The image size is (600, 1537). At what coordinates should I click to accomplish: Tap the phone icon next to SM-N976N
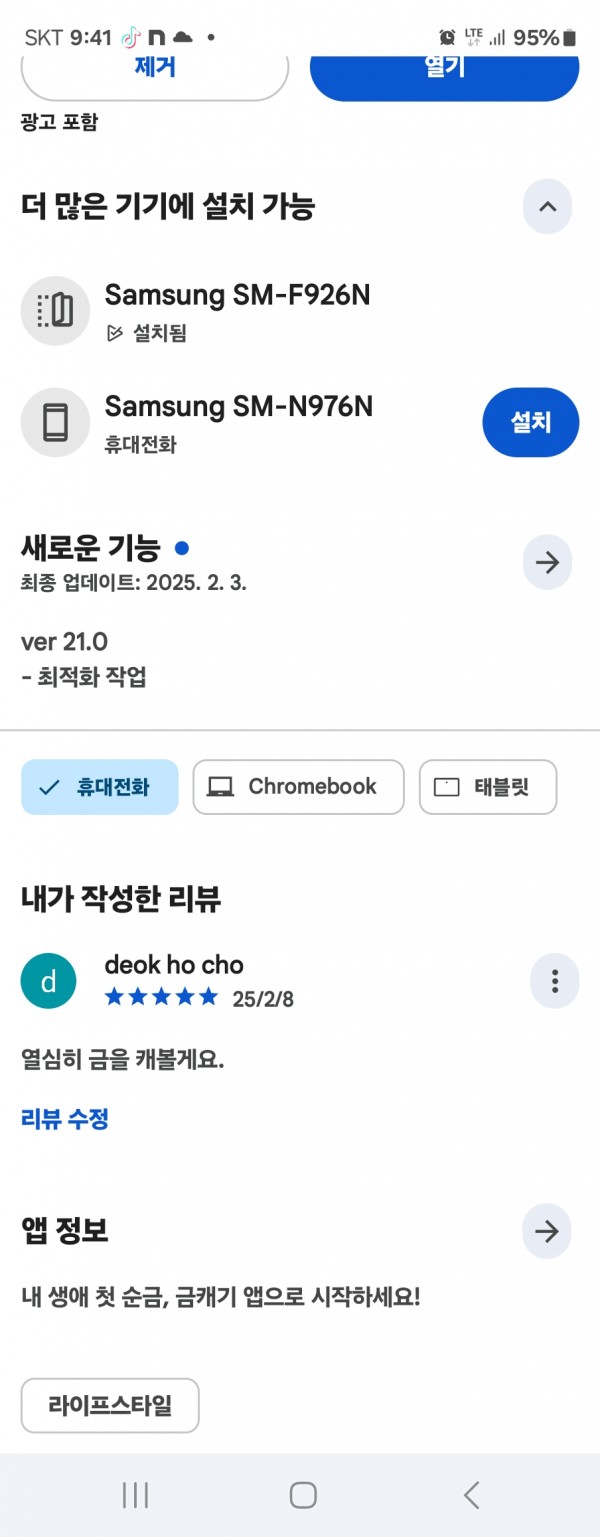[56, 423]
